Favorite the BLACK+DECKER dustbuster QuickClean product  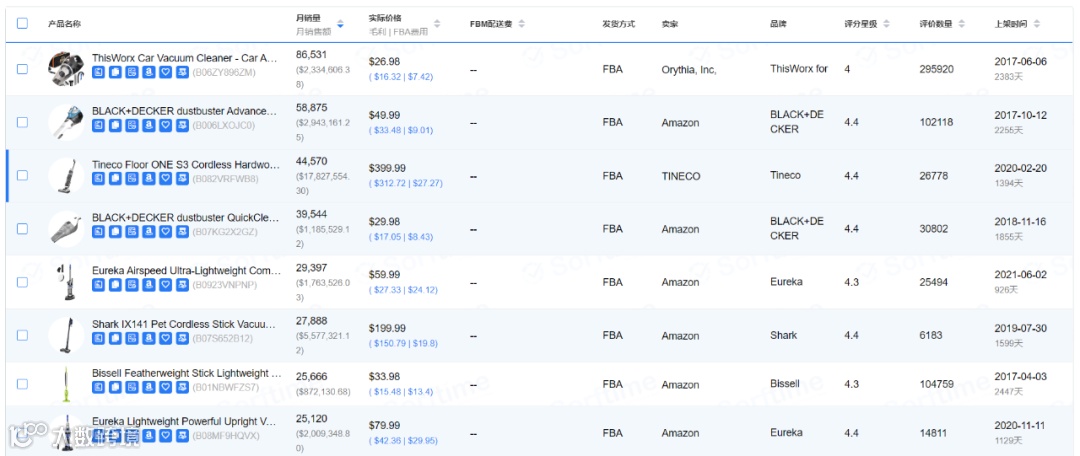165,231
